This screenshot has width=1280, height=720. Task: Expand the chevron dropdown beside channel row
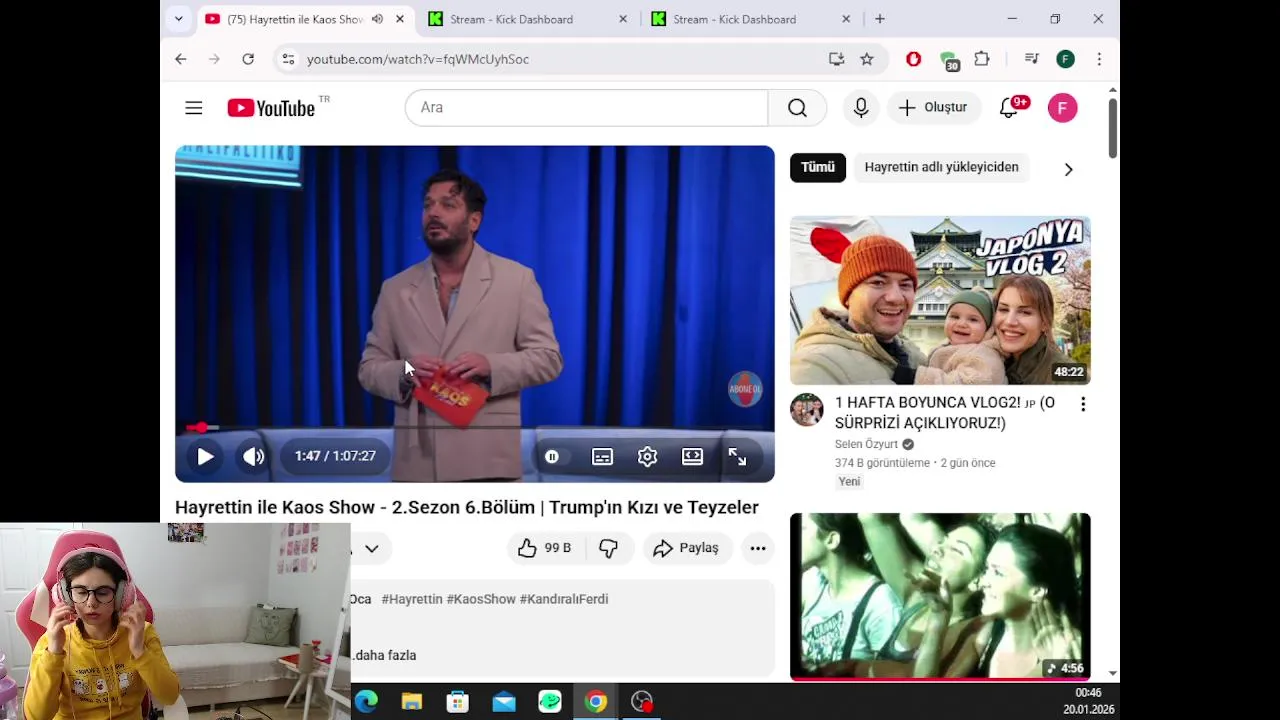coord(371,548)
